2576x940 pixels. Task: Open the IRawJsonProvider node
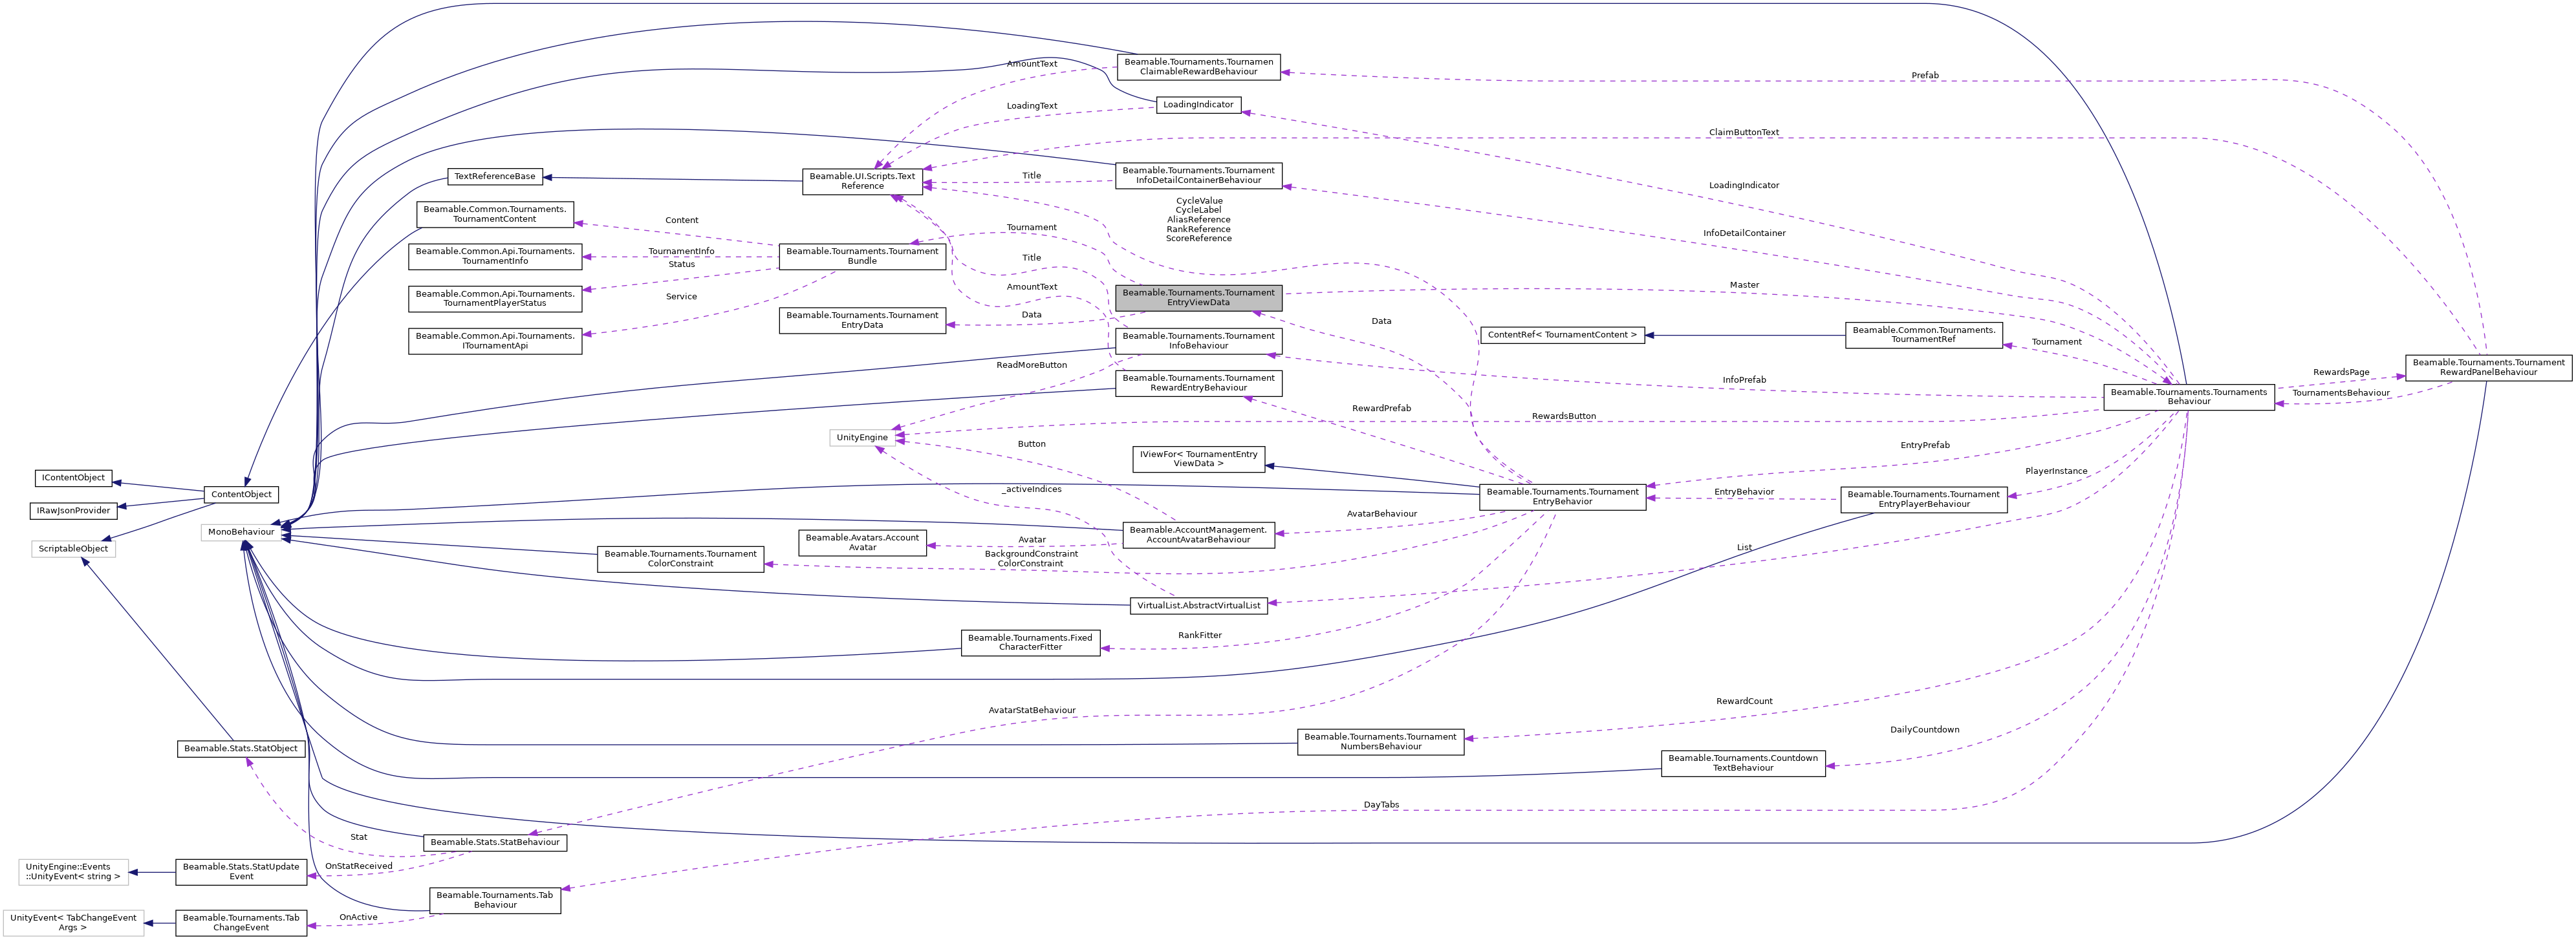[x=72, y=510]
